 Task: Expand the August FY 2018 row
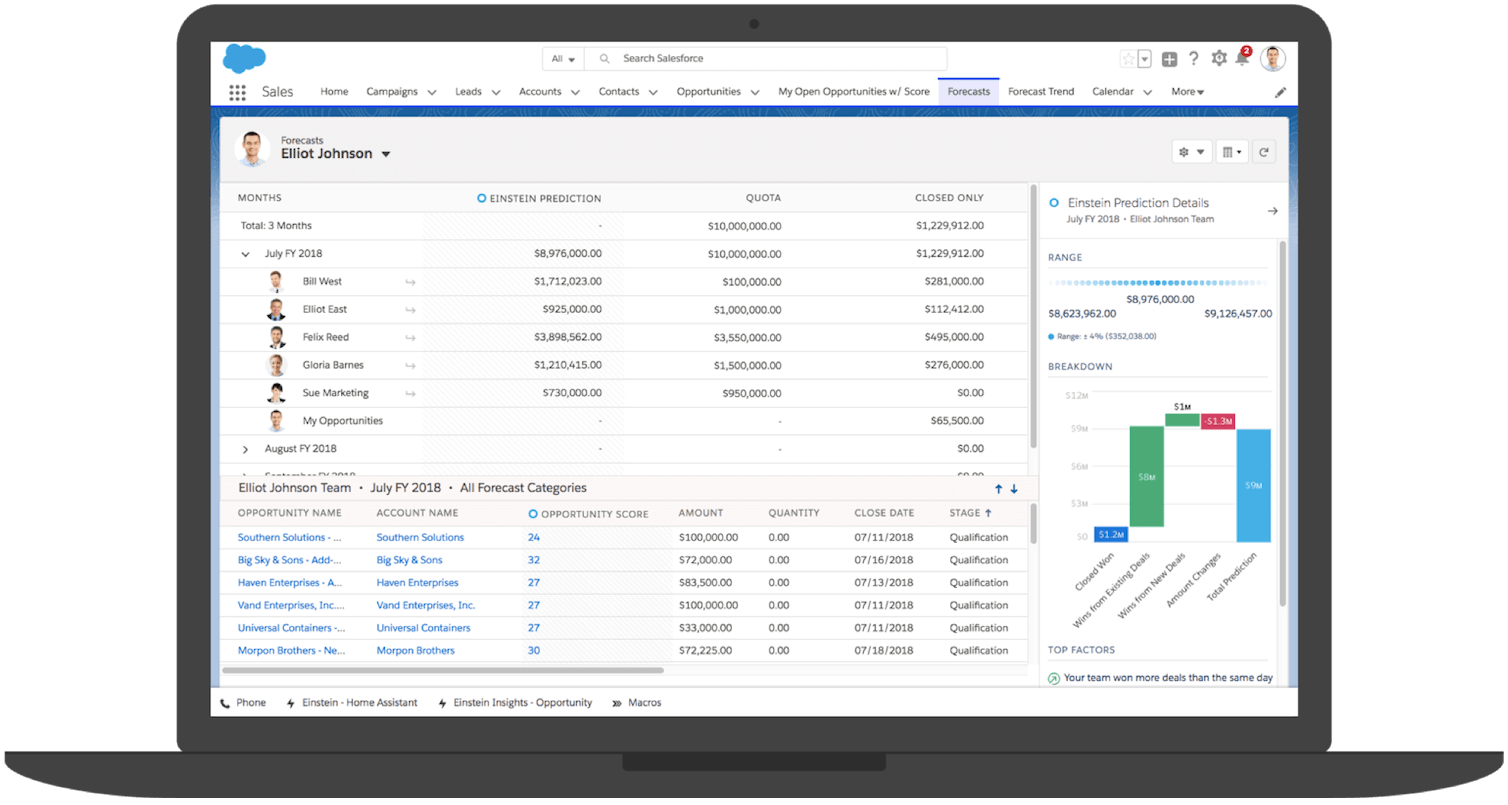point(246,449)
